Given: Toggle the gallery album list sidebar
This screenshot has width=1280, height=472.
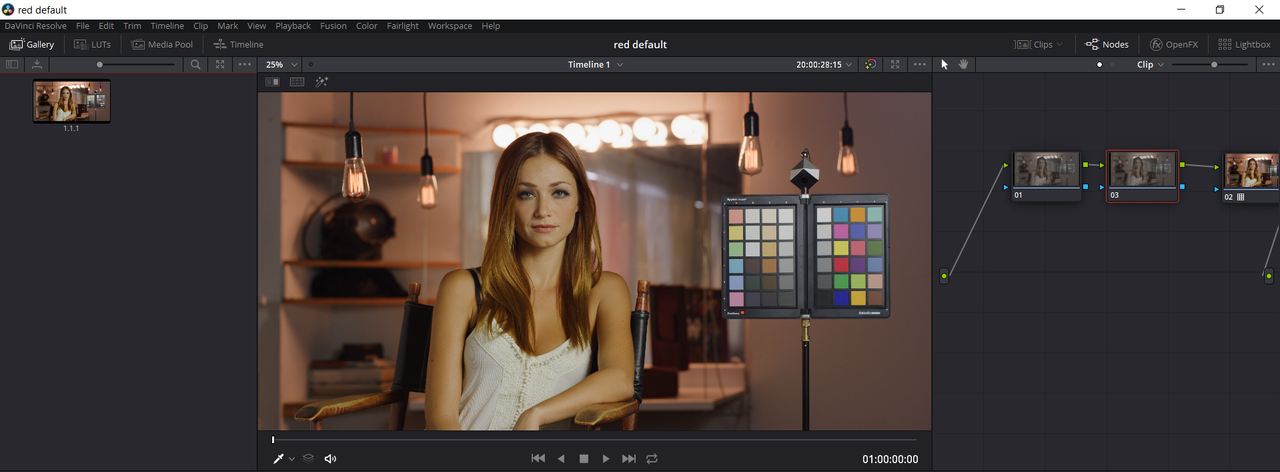Looking at the screenshot, I should pyautogui.click(x=12, y=64).
